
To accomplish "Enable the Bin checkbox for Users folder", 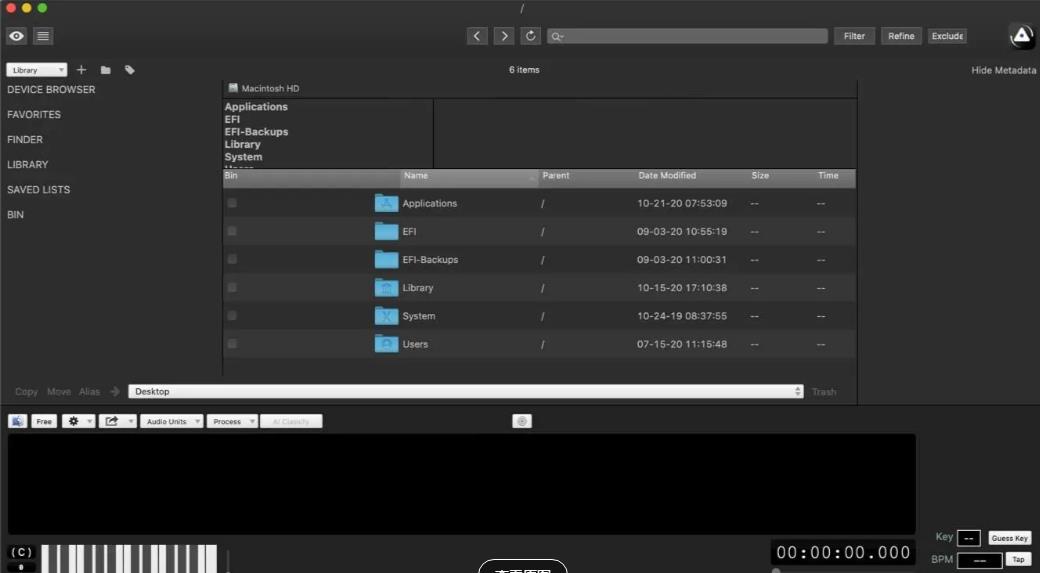I will click(232, 344).
